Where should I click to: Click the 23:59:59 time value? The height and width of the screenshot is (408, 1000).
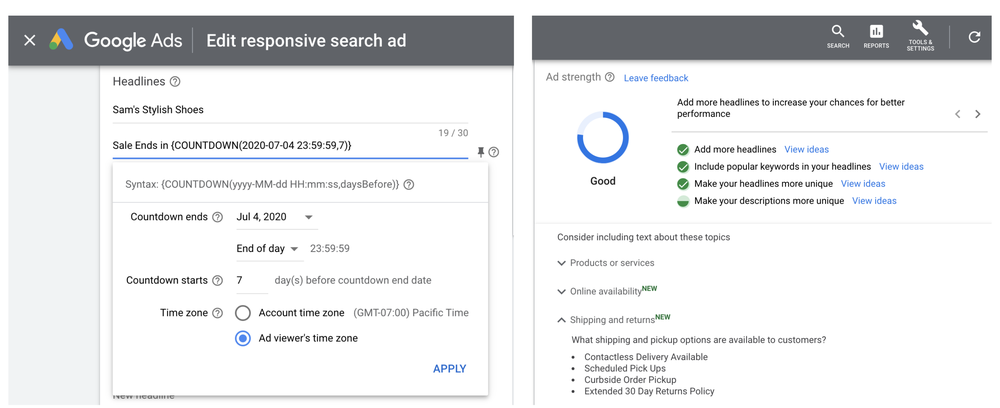(x=330, y=249)
